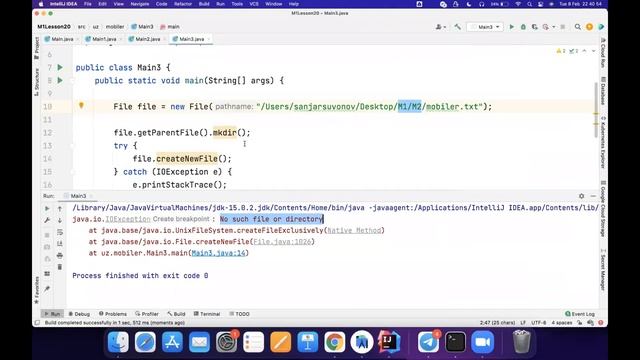Open Terminal app from the Dock
640x360 pixels.
pyautogui.click(x=455, y=342)
